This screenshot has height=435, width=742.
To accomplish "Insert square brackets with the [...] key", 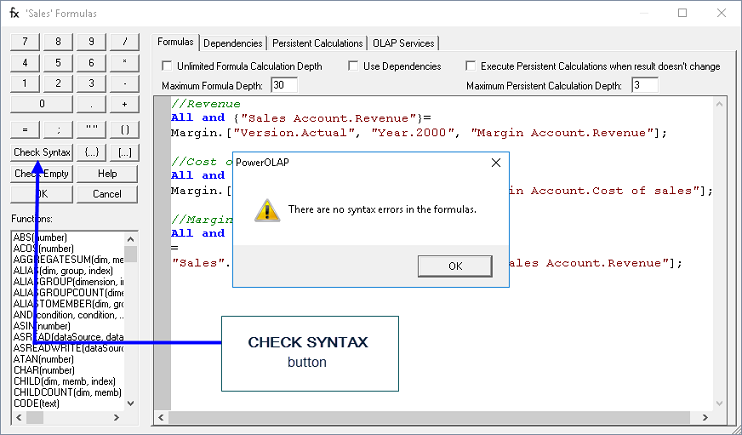I will point(124,152).
